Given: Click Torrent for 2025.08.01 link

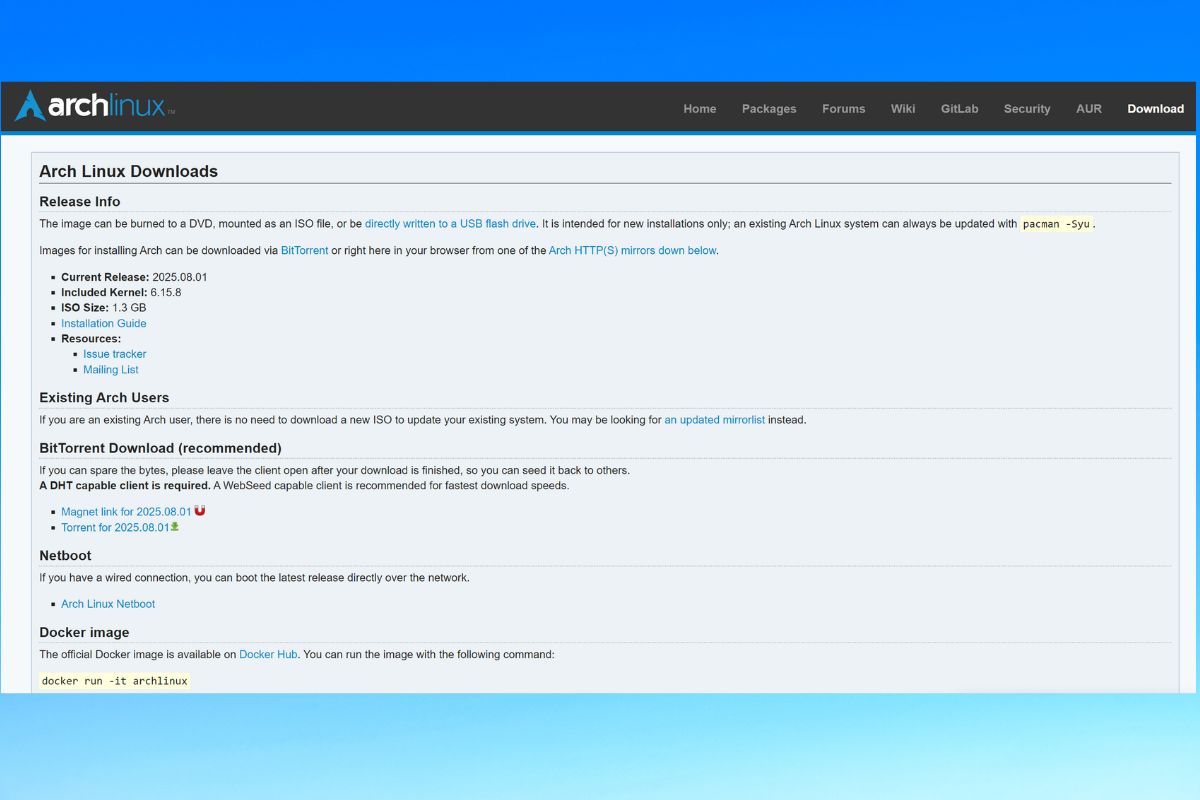Looking at the screenshot, I should tap(115, 528).
